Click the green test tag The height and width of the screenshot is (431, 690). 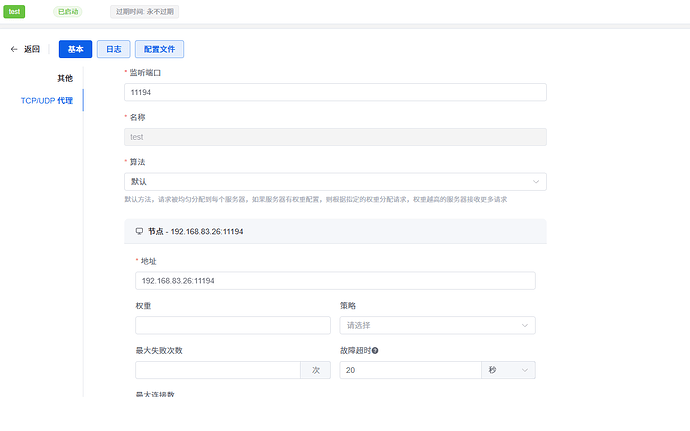coord(15,11)
